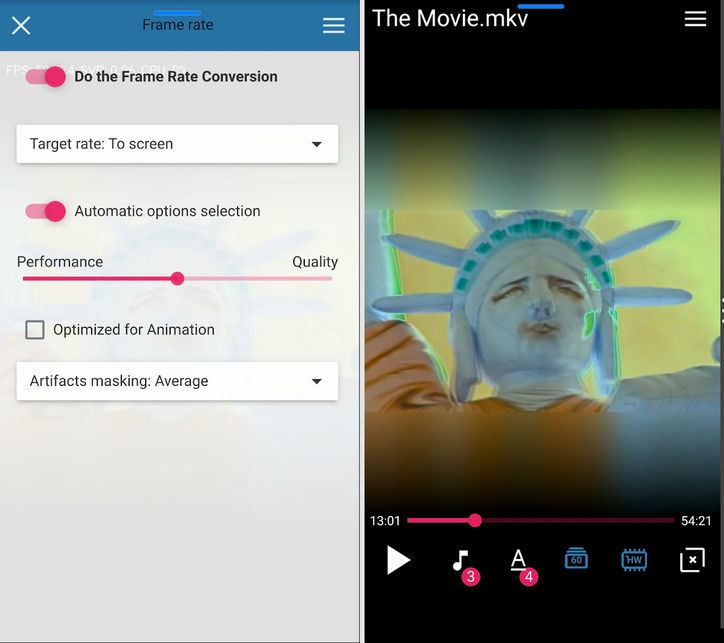724x643 pixels.
Task: Open the Target rate: To screen dropdown
Action: [x=177, y=144]
